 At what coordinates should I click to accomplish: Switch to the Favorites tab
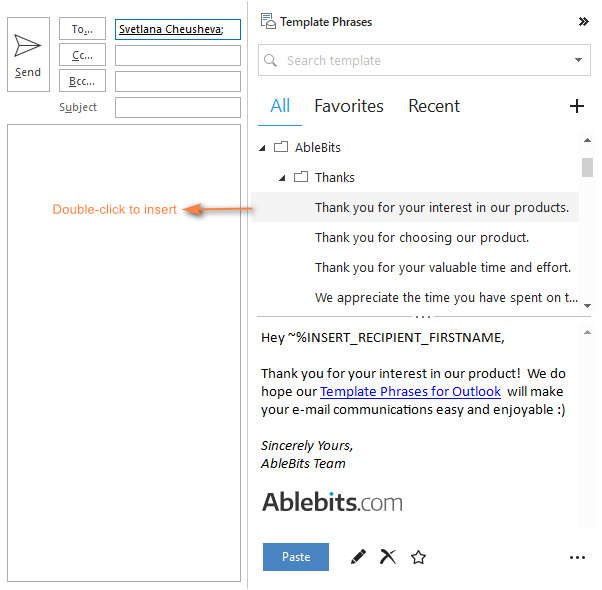(348, 106)
